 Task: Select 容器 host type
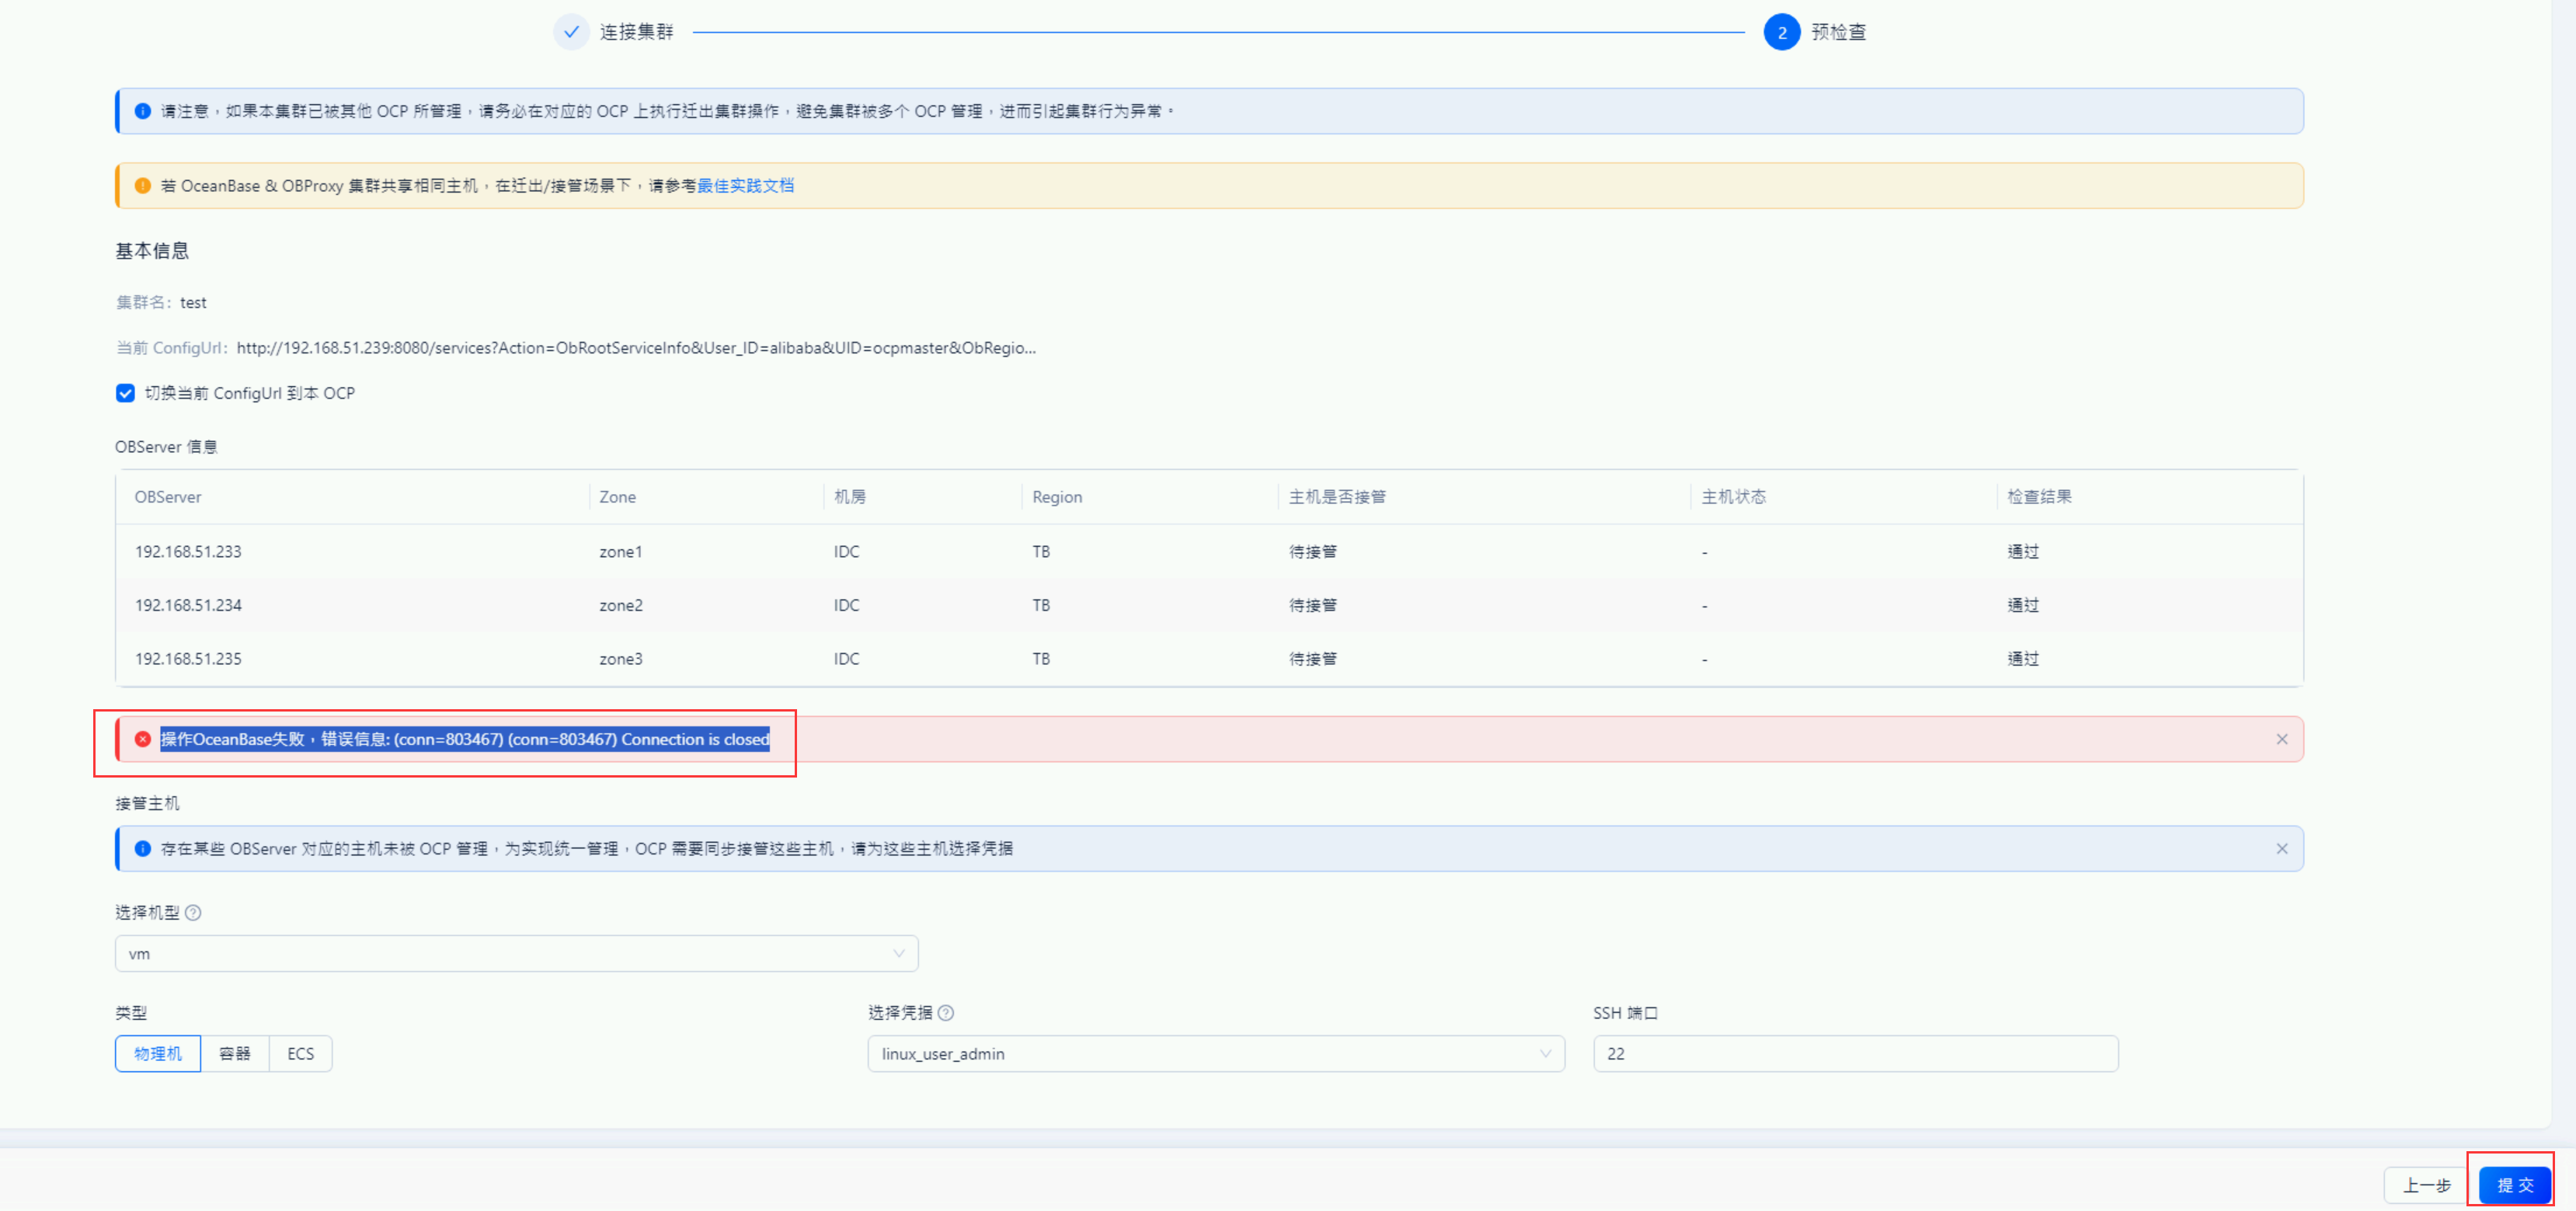(235, 1053)
